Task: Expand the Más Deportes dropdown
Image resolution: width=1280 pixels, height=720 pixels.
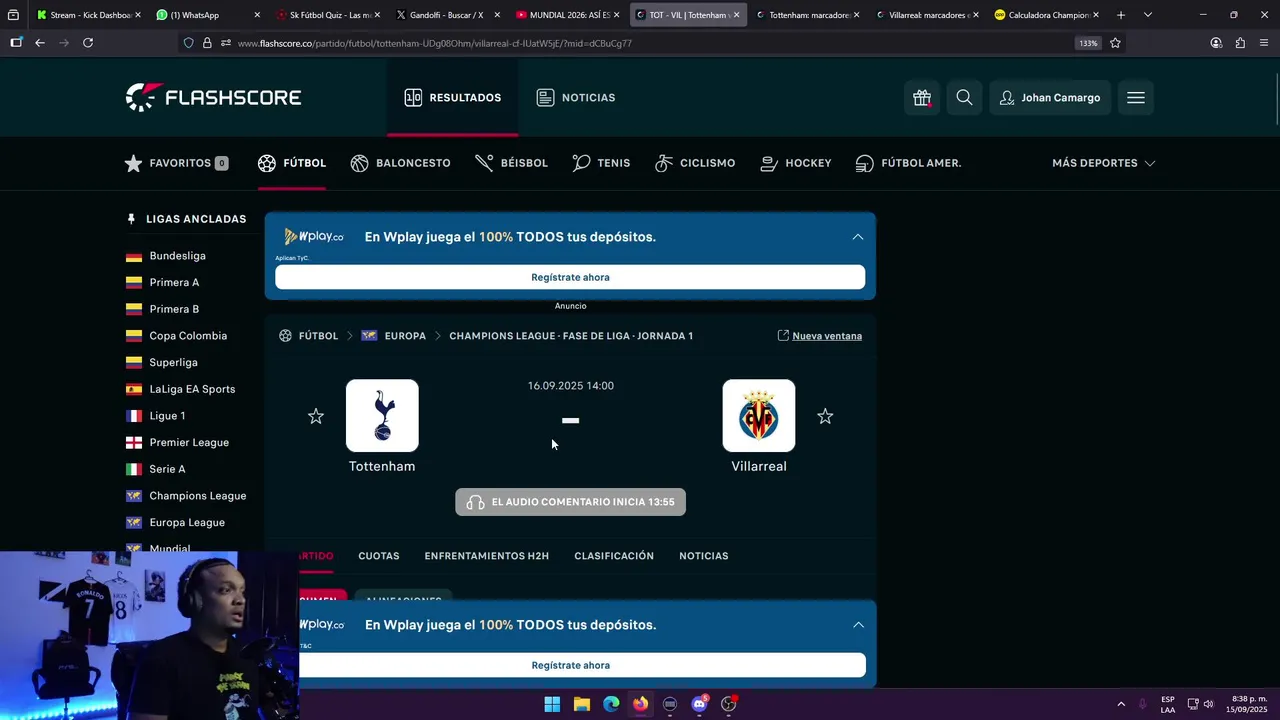Action: click(1103, 163)
